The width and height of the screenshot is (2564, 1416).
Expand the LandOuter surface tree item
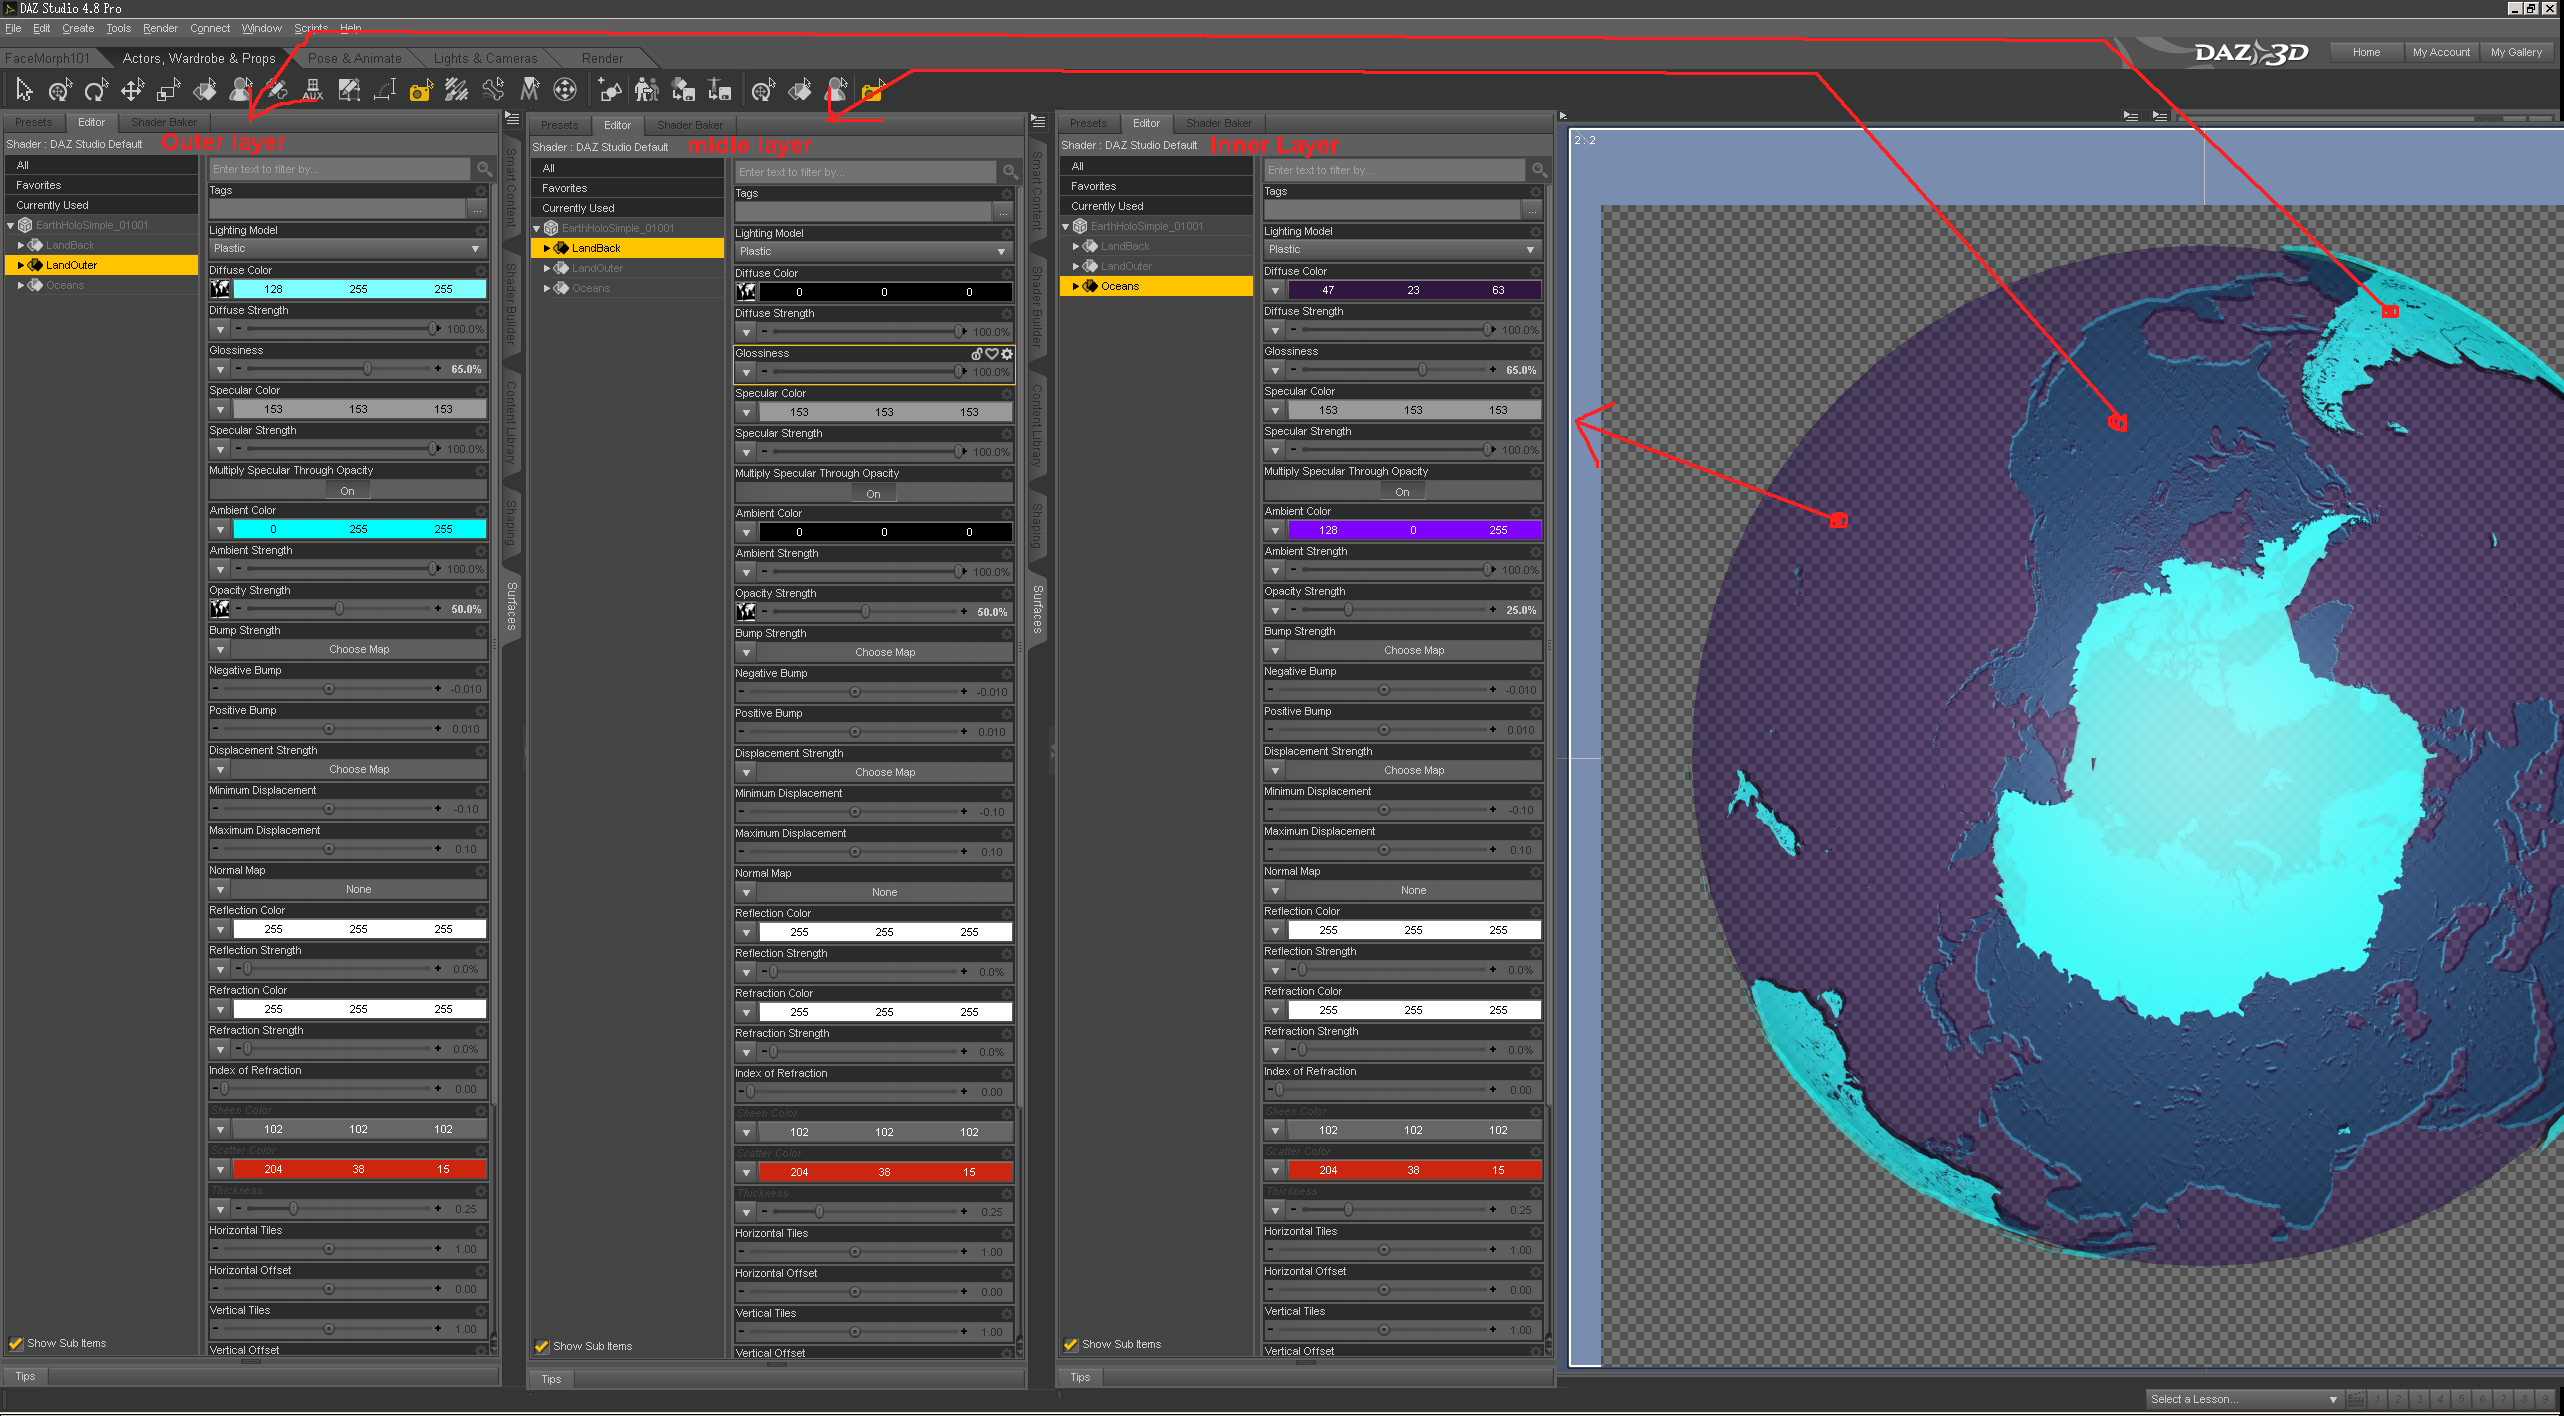click(x=20, y=265)
